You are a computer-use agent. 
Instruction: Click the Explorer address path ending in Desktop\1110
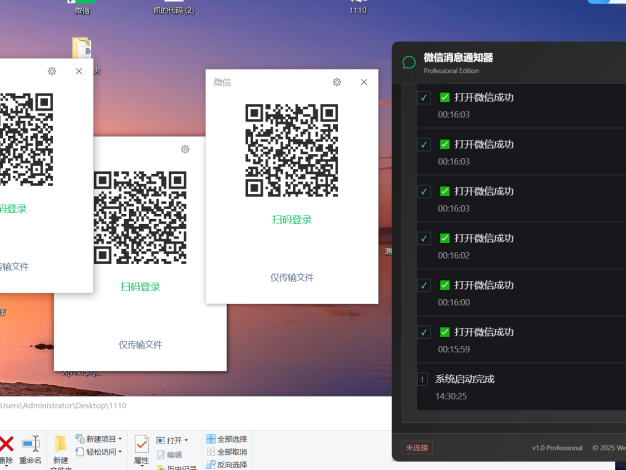[x=63, y=405]
